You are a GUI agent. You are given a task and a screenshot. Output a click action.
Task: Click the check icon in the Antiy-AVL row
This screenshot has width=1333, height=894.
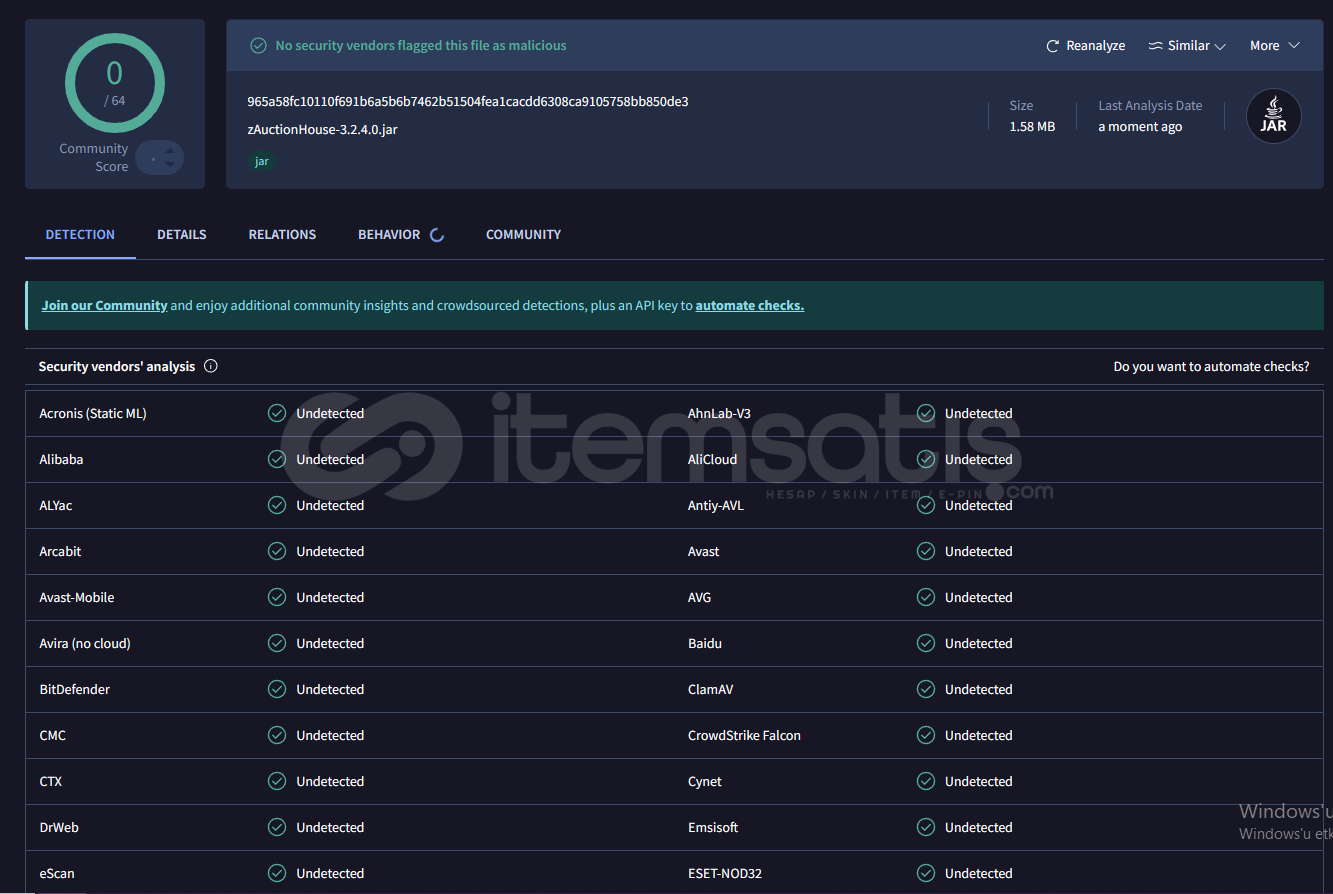[x=926, y=505]
